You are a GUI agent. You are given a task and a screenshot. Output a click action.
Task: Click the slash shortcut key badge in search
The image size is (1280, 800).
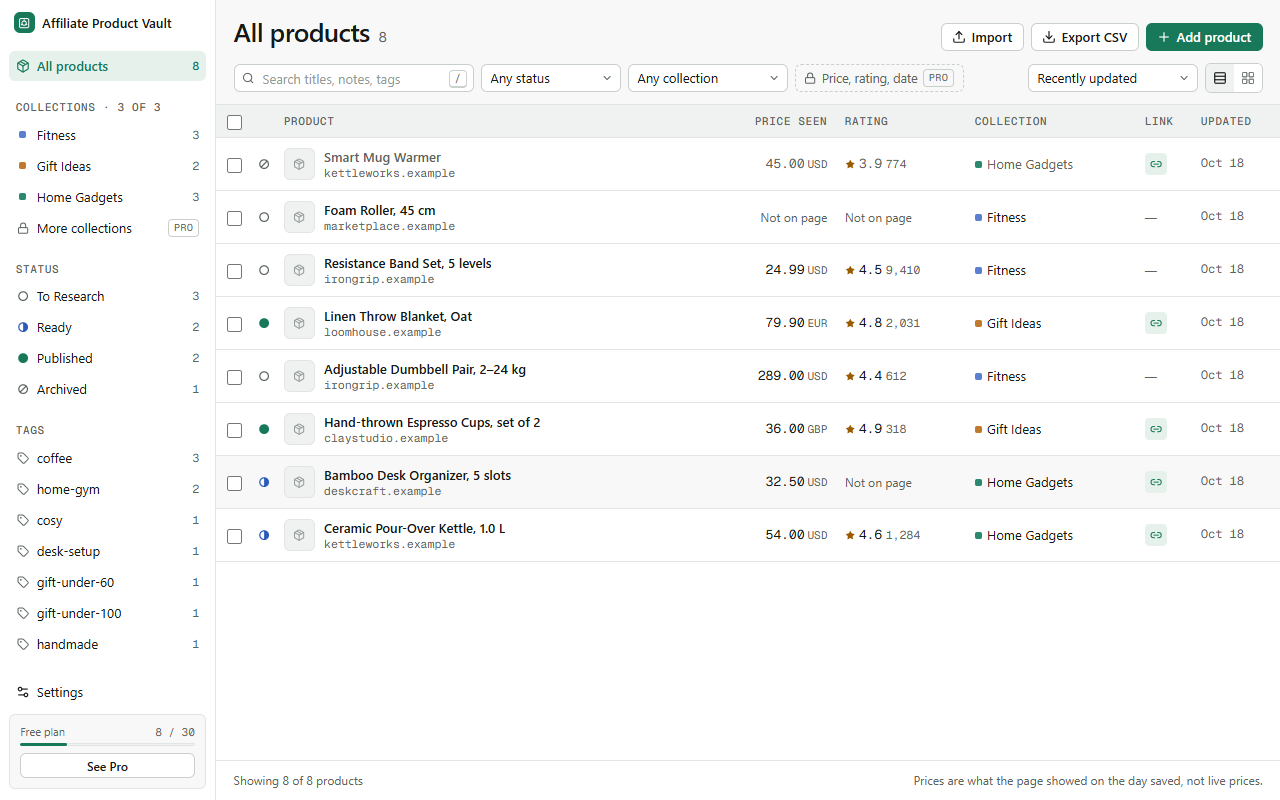[458, 78]
